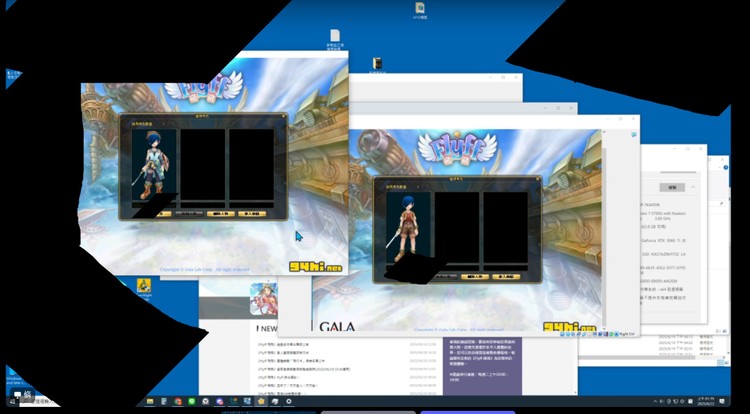Click the rightmost yellow button in right Flyff dialog

pos(506,277)
